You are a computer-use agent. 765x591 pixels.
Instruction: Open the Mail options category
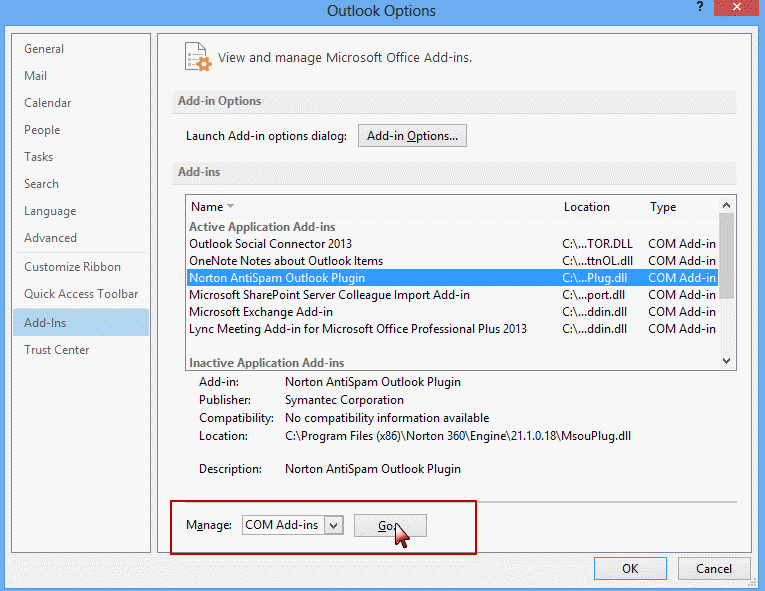36,76
